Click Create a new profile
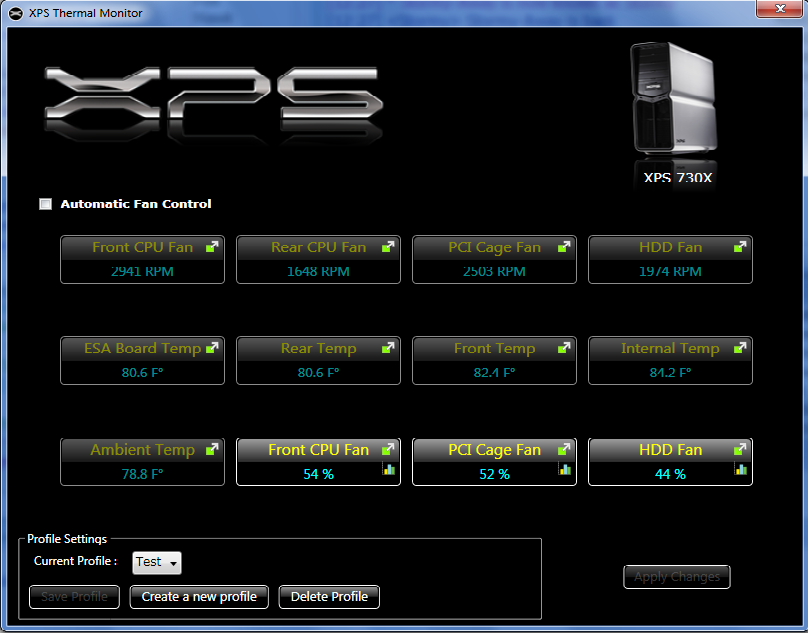This screenshot has height=633, width=808. click(199, 597)
